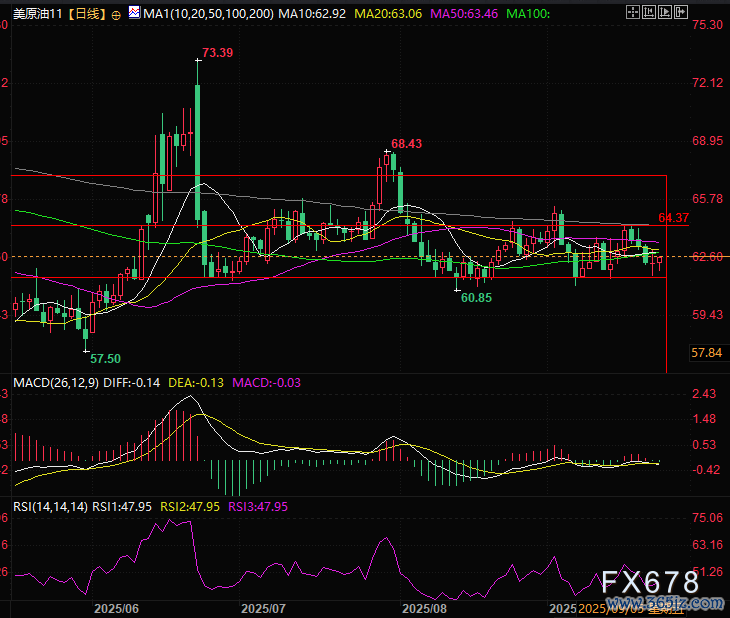Viewport: 730px width, 618px height.
Task: Open RSI(14,14,14) indicator settings
Action: (45, 507)
